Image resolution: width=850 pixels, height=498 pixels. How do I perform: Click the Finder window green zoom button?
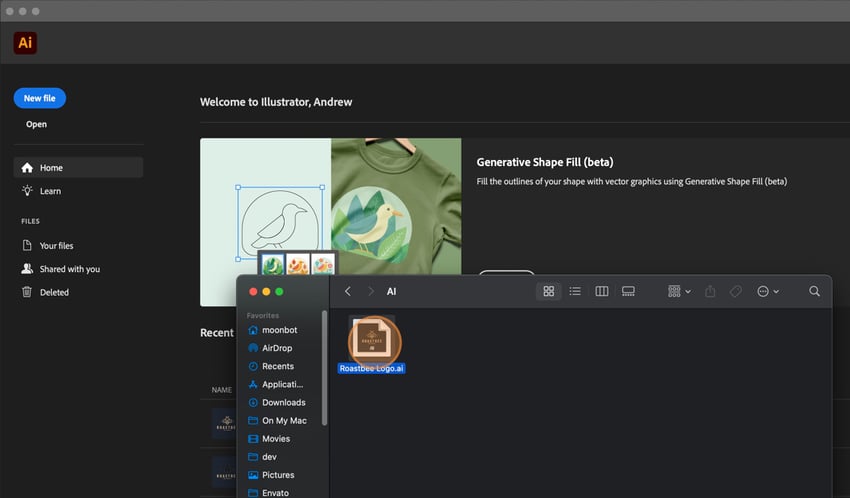point(279,292)
